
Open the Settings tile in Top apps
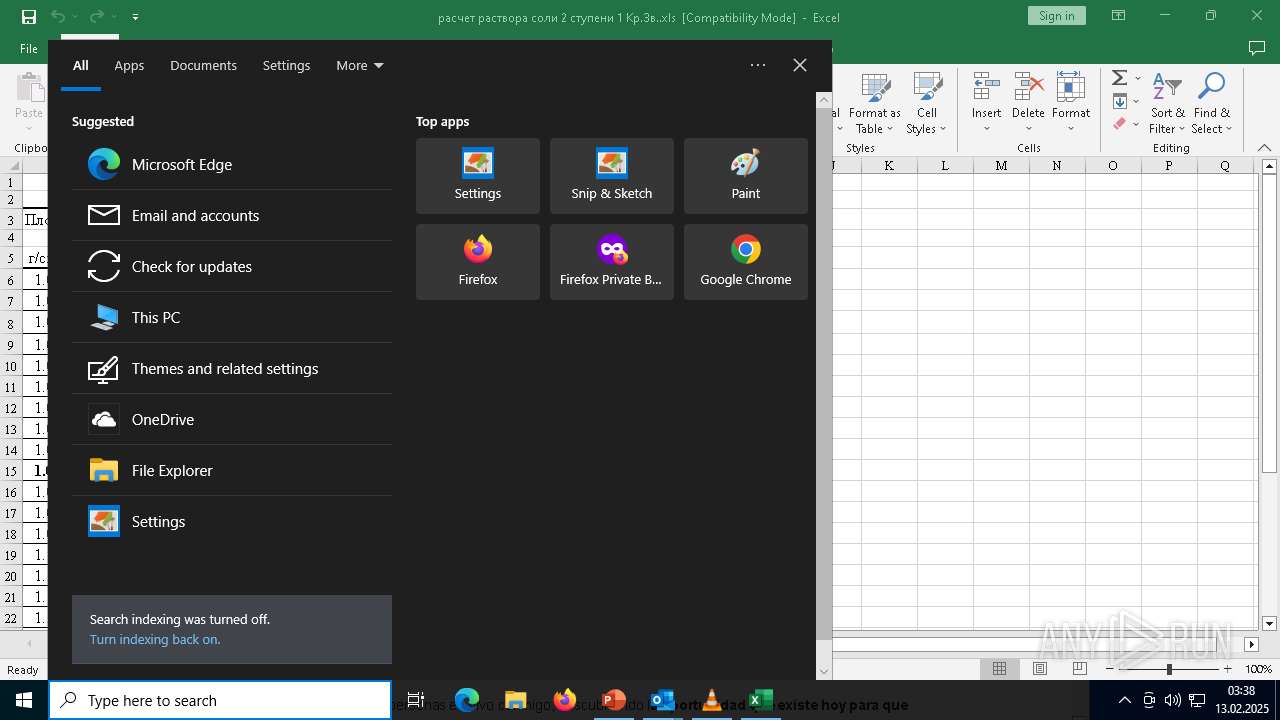tap(478, 176)
